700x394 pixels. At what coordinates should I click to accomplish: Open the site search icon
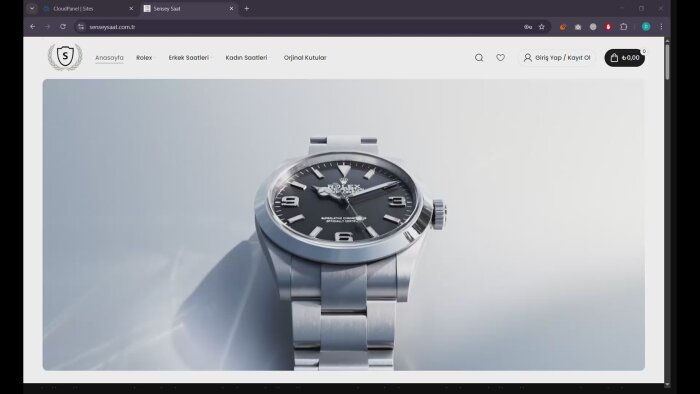click(x=479, y=58)
